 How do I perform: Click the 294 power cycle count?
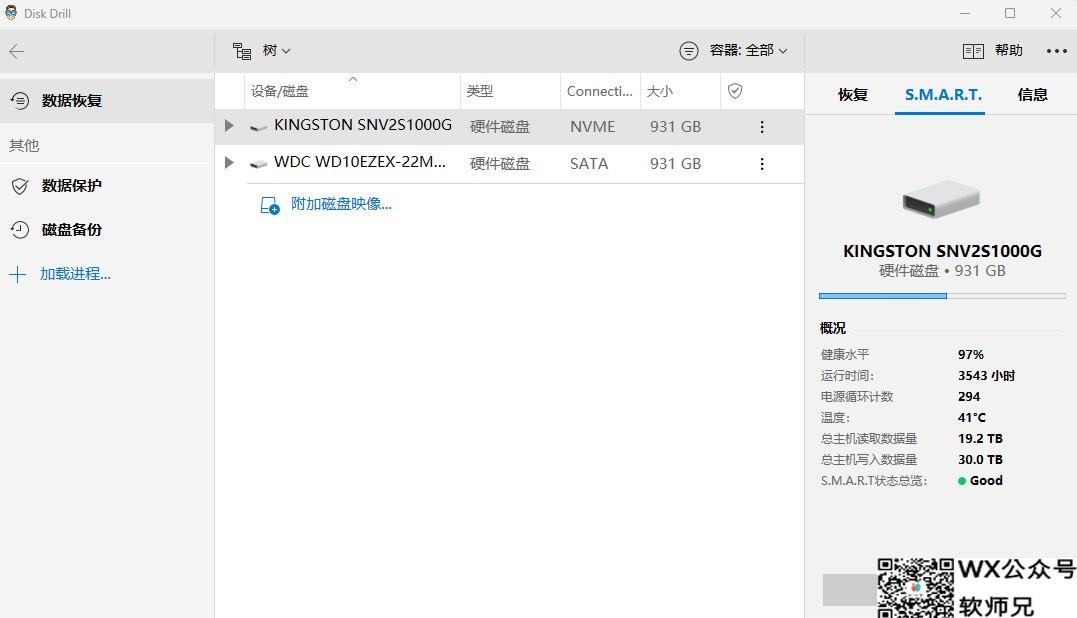pos(968,397)
